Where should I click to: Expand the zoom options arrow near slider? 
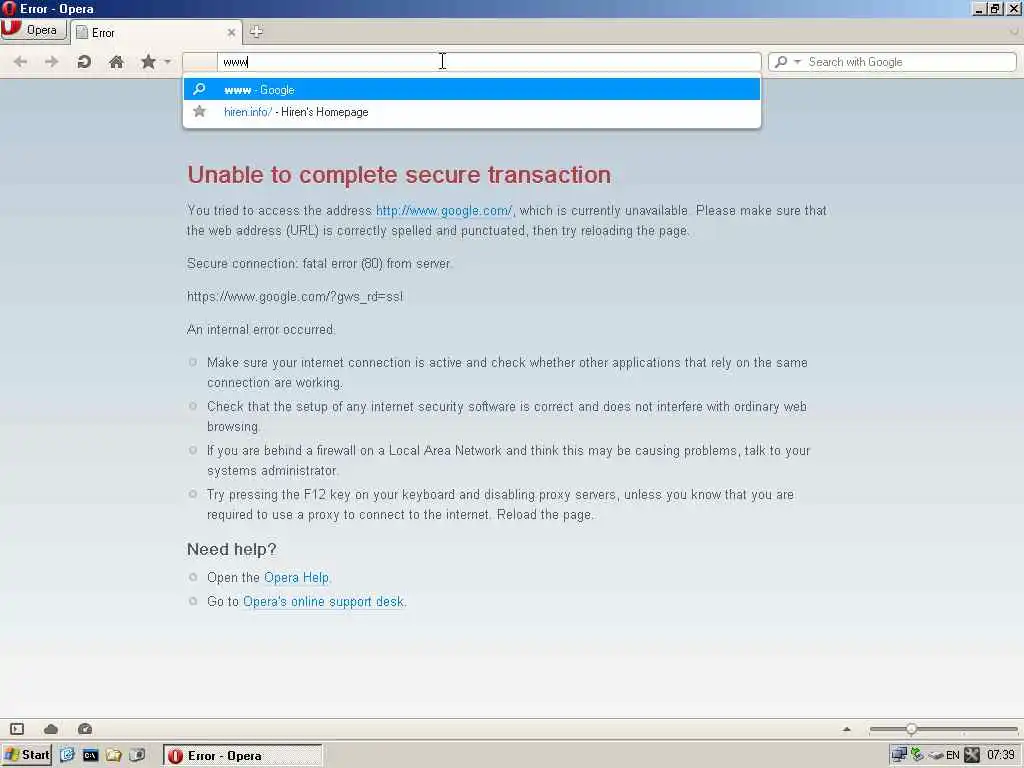[847, 729]
